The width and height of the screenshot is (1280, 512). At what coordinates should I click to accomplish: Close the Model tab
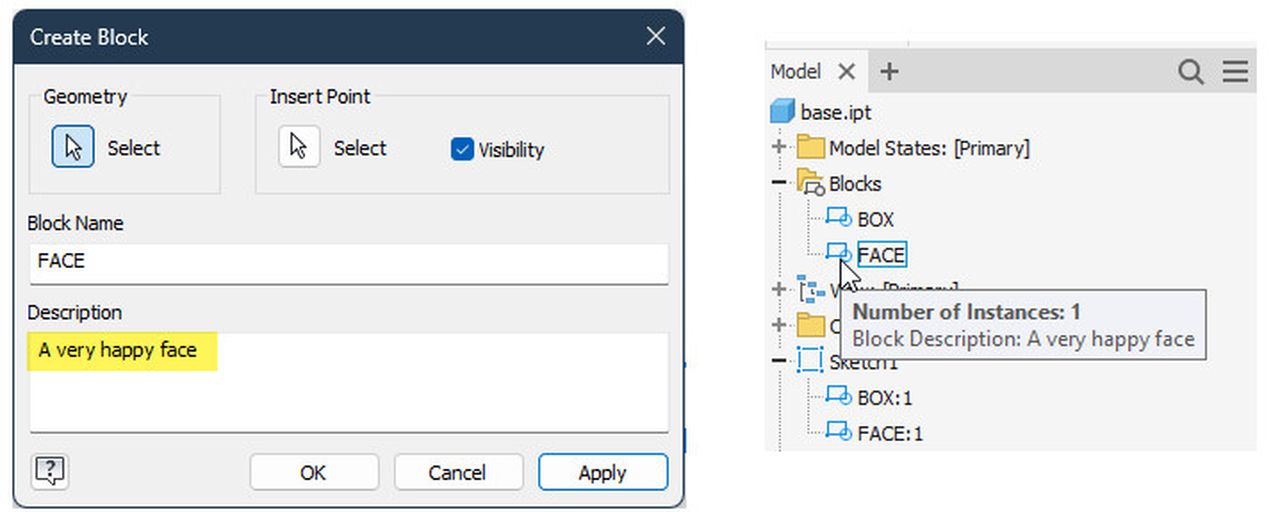846,72
